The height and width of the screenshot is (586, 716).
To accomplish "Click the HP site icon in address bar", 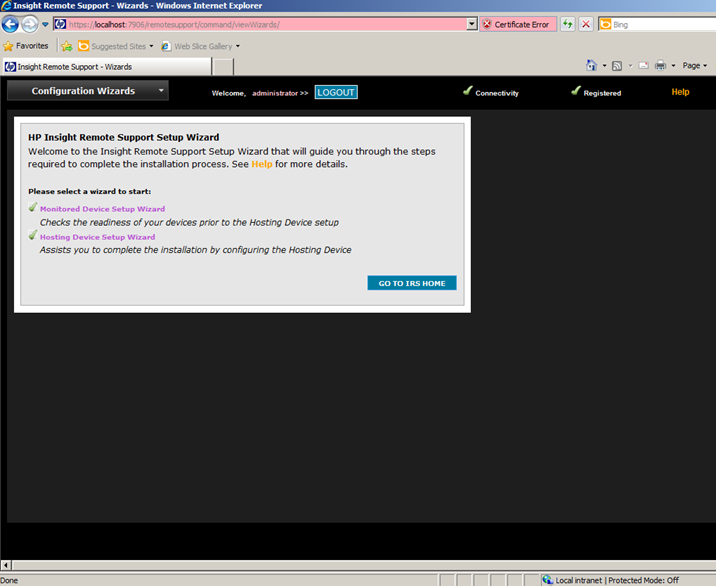I will (60, 24).
